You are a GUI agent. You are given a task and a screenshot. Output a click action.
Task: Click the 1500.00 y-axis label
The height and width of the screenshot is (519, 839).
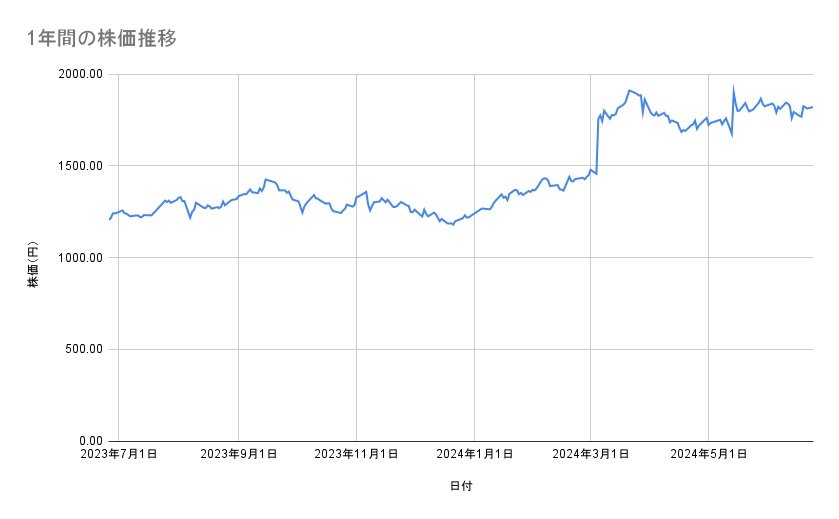[x=78, y=166]
